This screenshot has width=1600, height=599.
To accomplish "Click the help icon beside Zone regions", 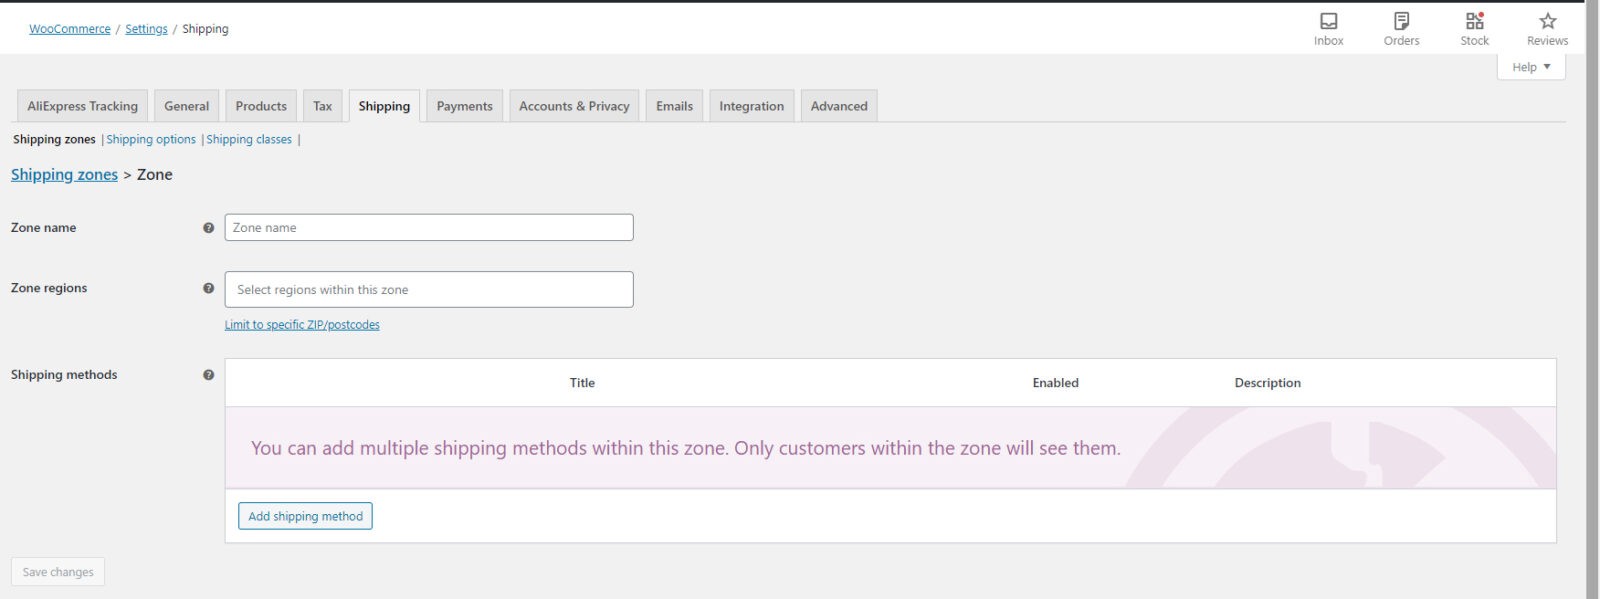I will click(208, 288).
